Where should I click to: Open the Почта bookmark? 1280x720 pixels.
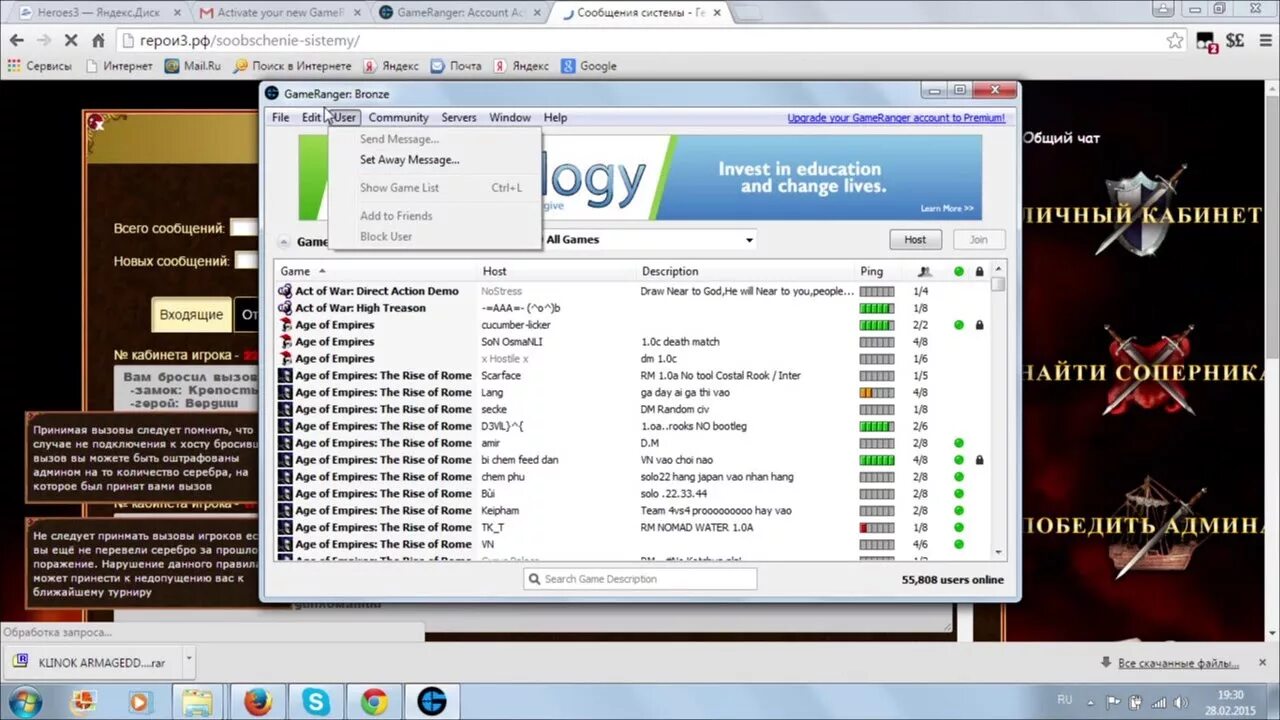coord(456,66)
